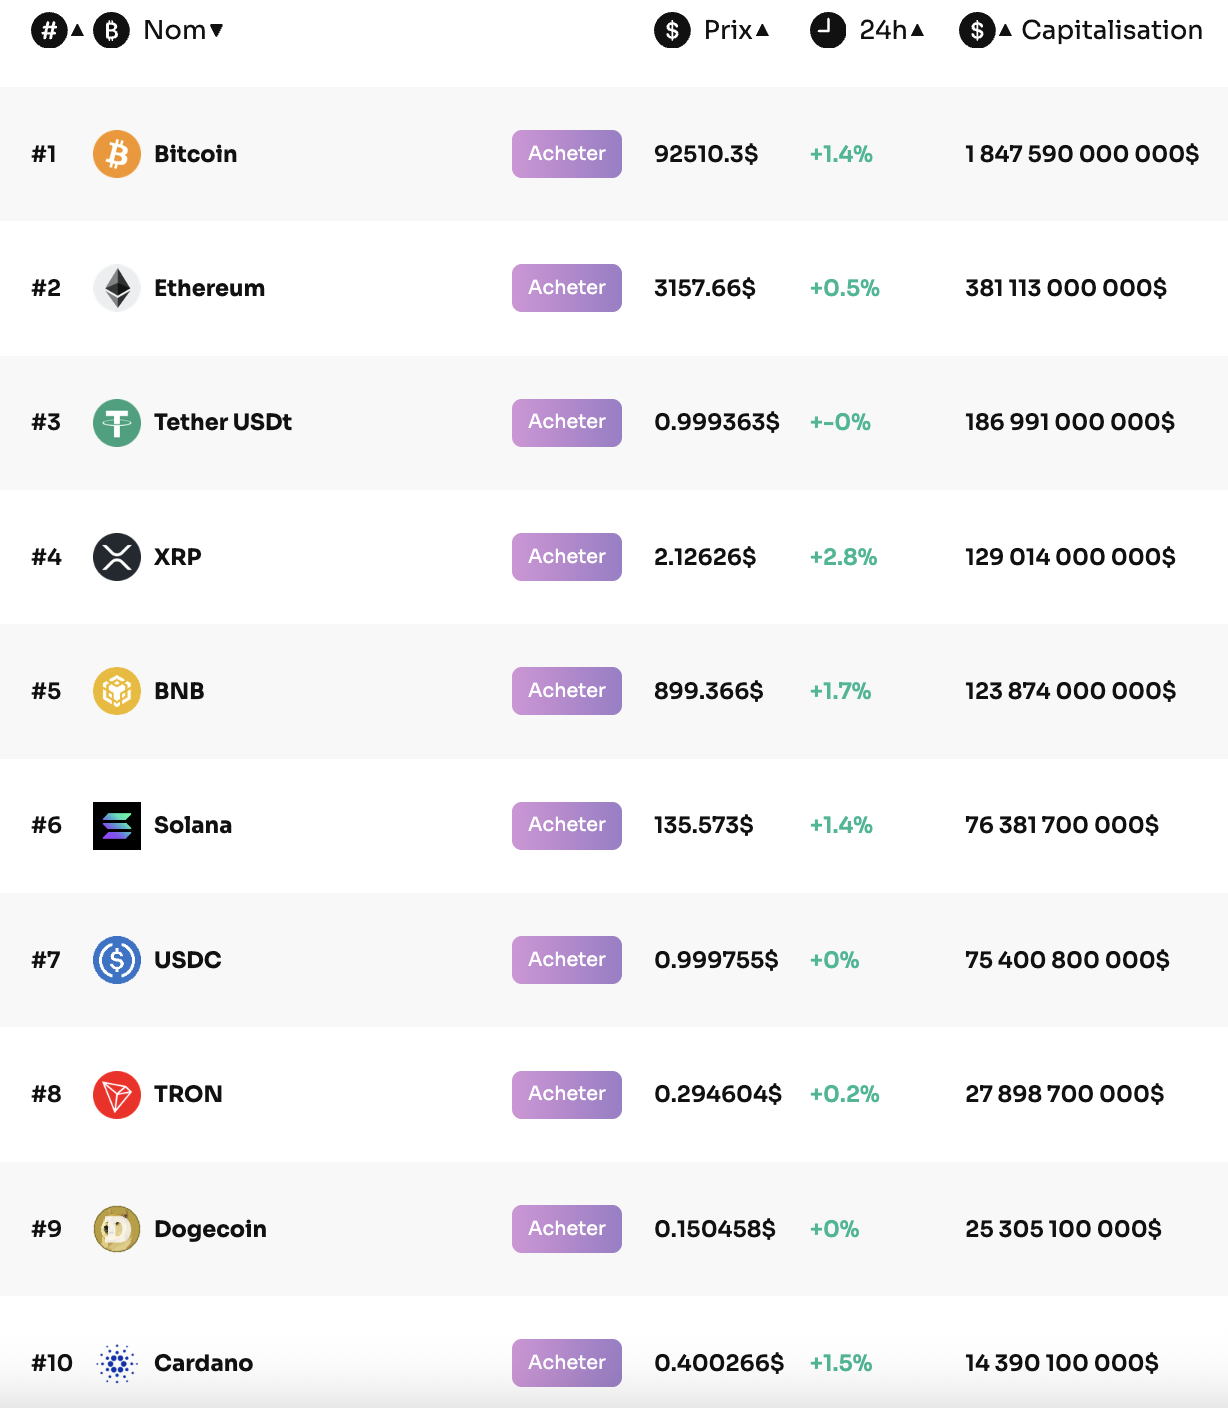Click the USDC dollar logo

pos(117,959)
